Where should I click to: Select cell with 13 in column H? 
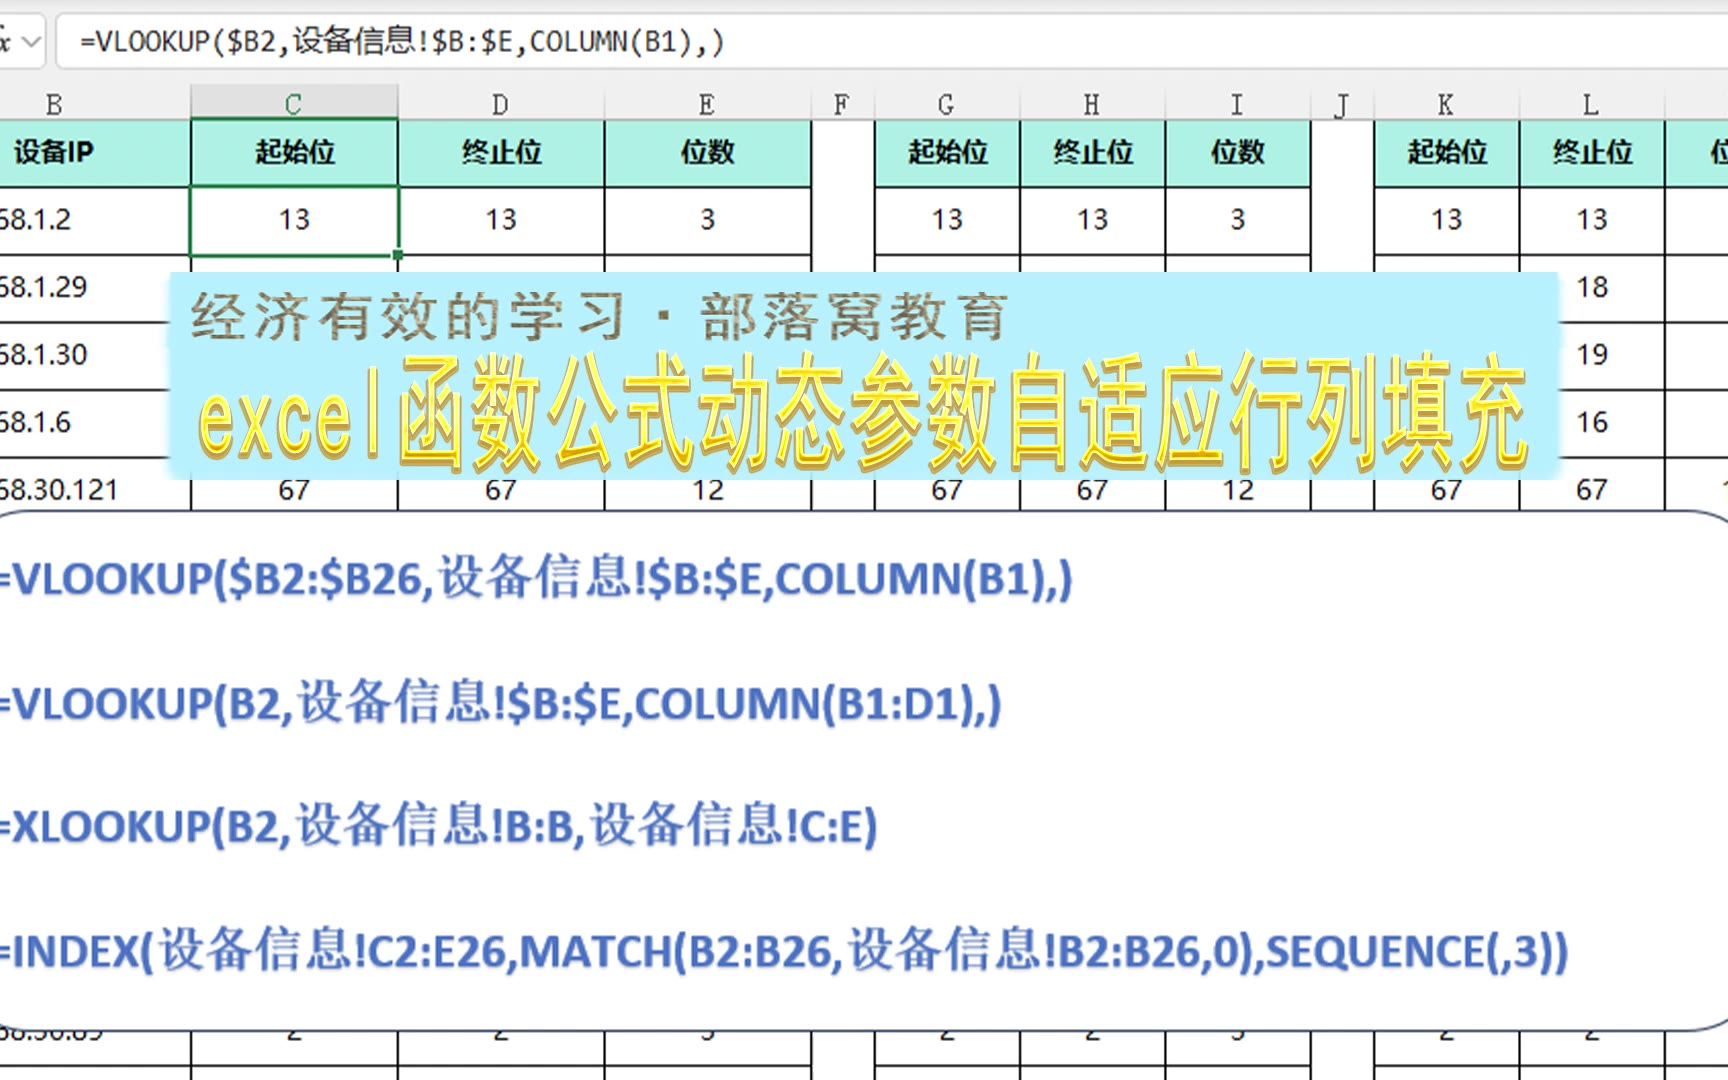[x=1092, y=220]
